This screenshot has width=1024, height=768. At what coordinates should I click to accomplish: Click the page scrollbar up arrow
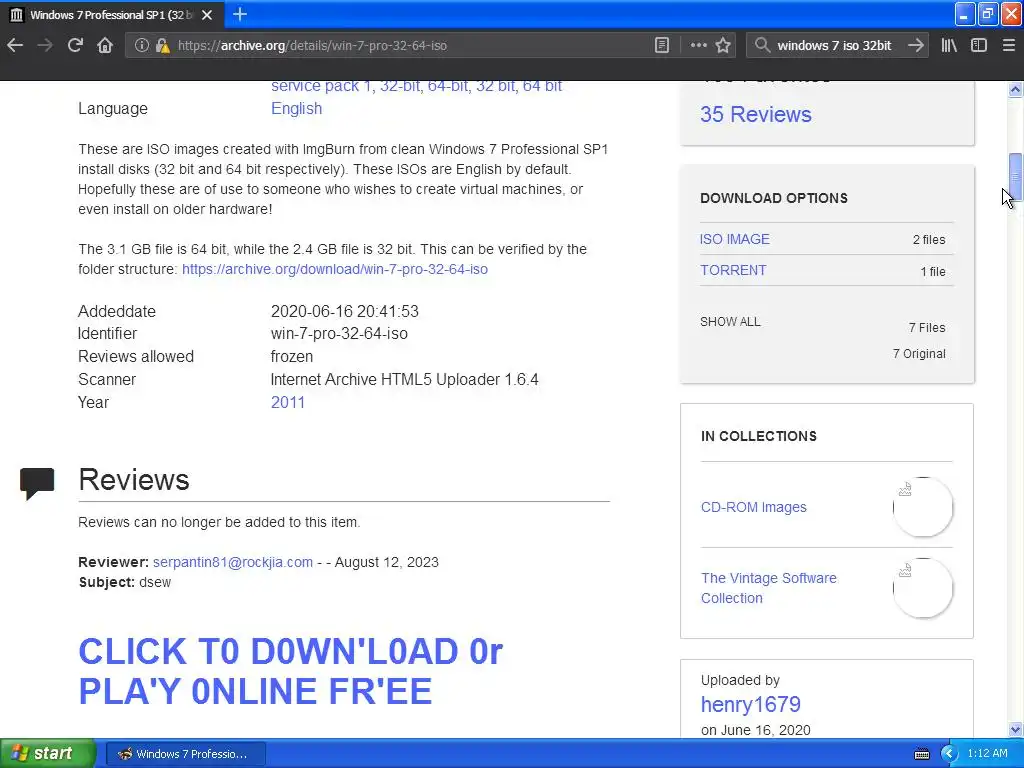(1015, 89)
